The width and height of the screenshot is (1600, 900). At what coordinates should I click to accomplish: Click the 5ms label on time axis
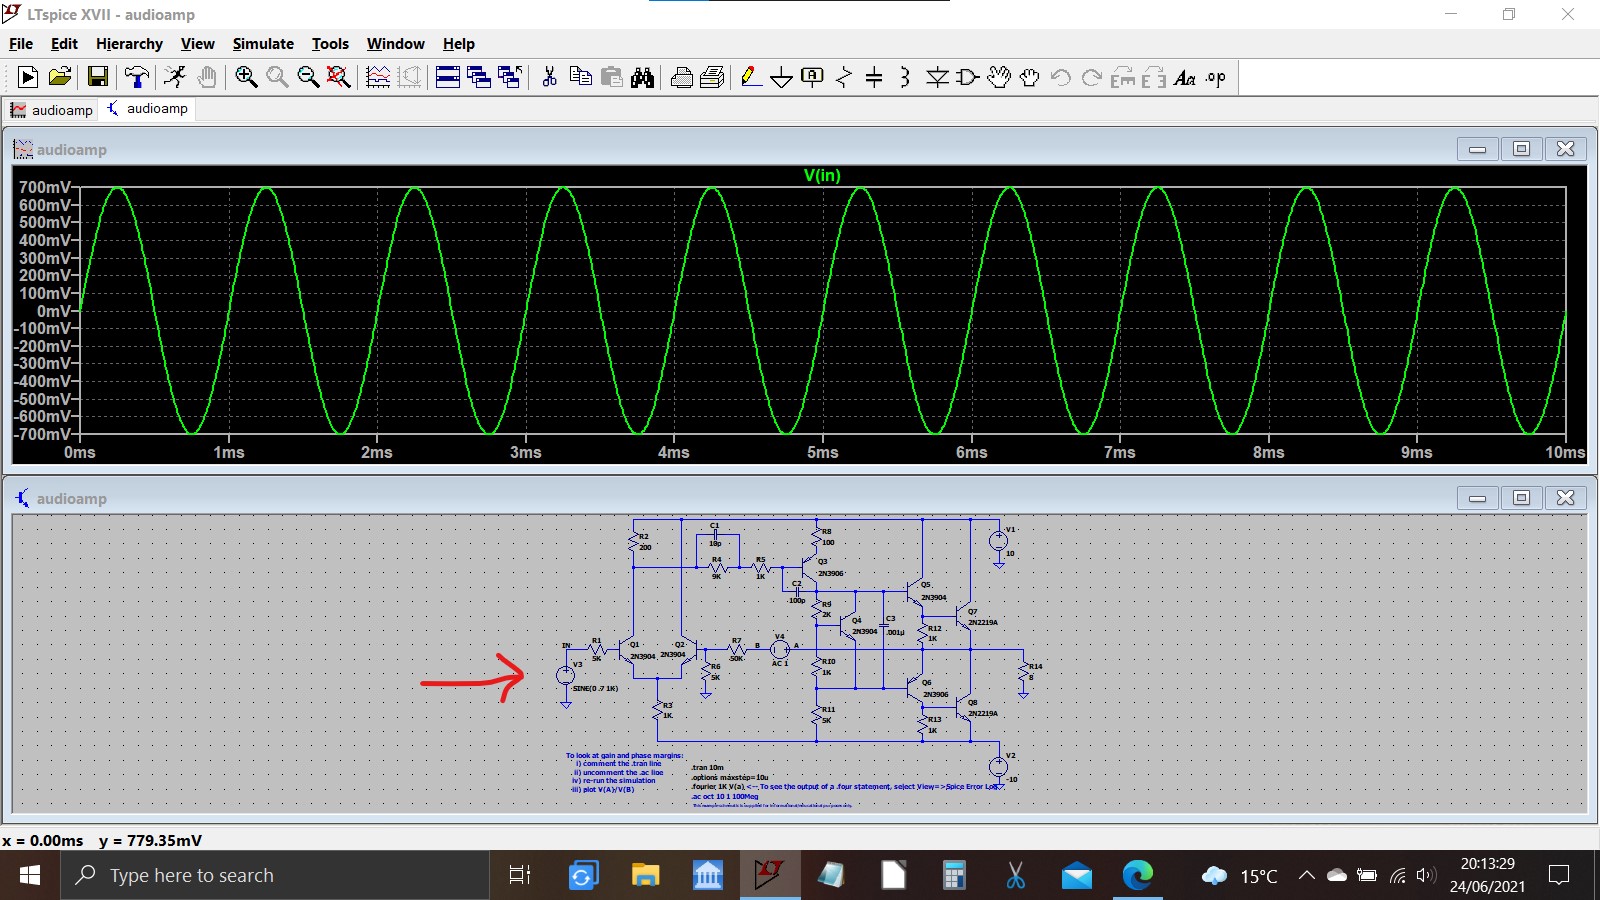[x=823, y=452]
